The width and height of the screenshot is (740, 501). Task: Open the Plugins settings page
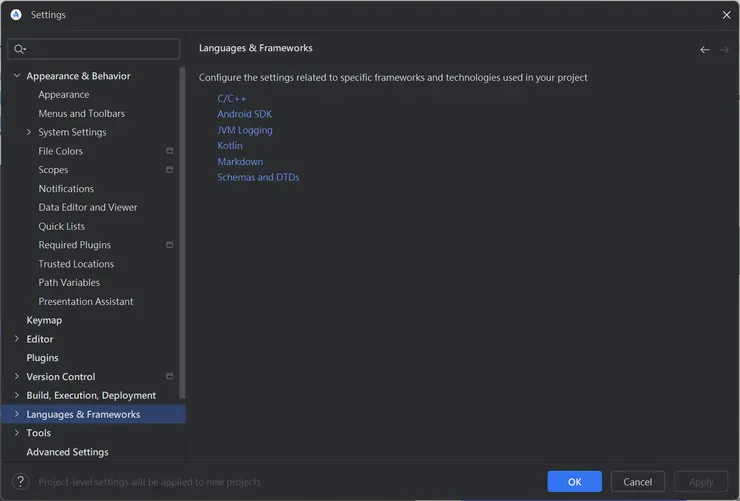[42, 358]
